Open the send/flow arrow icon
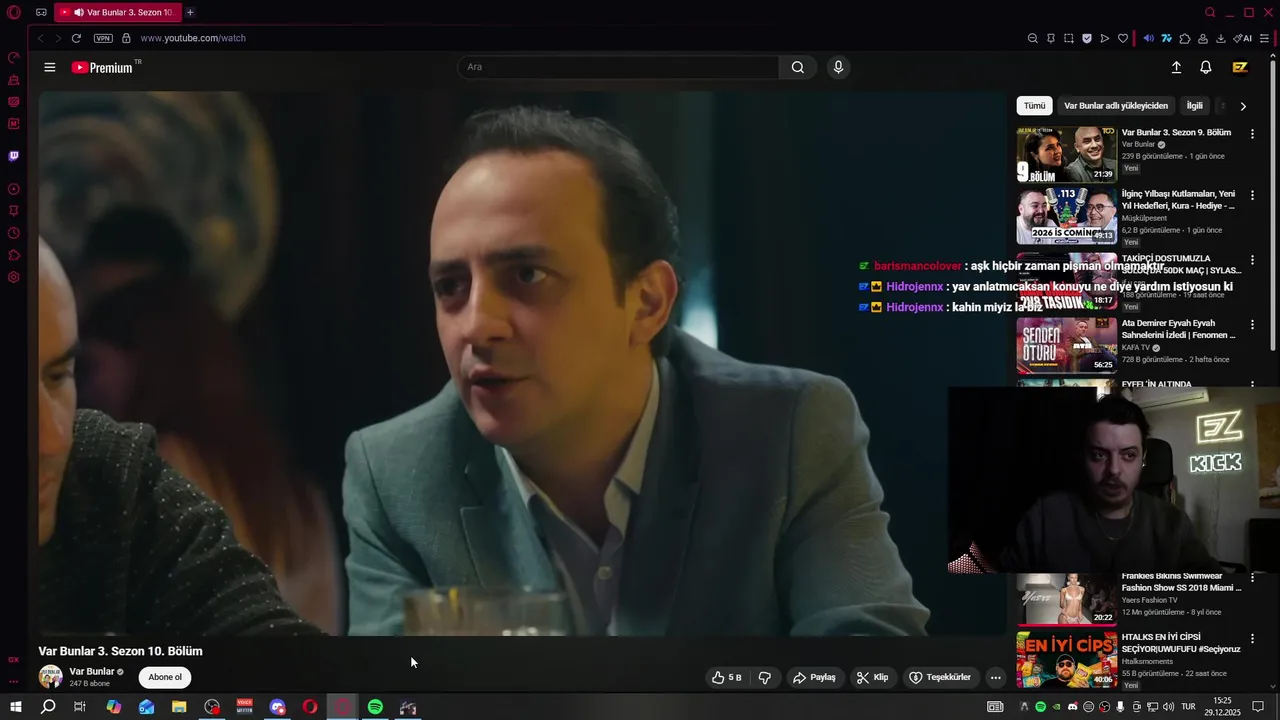Screen dimensions: 1280x720 1105,38
